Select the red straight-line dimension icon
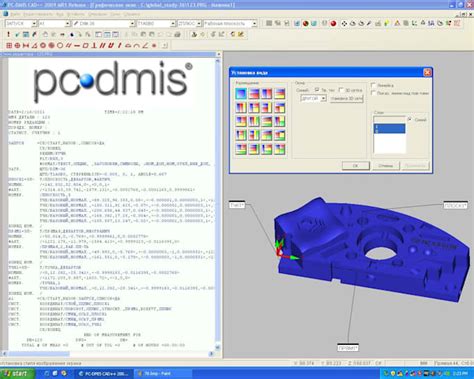This screenshot has width=474, height=379. (x=77, y=45)
